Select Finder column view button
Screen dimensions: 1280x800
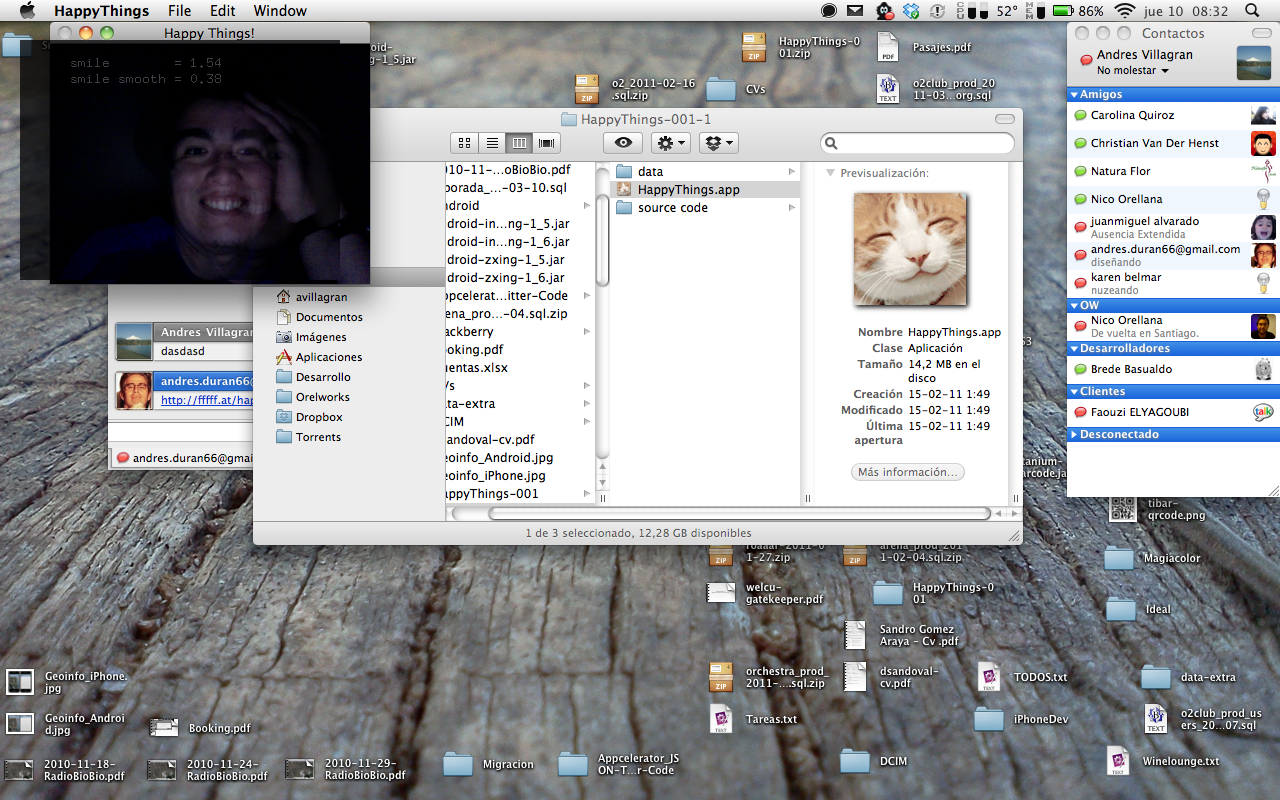(x=519, y=143)
